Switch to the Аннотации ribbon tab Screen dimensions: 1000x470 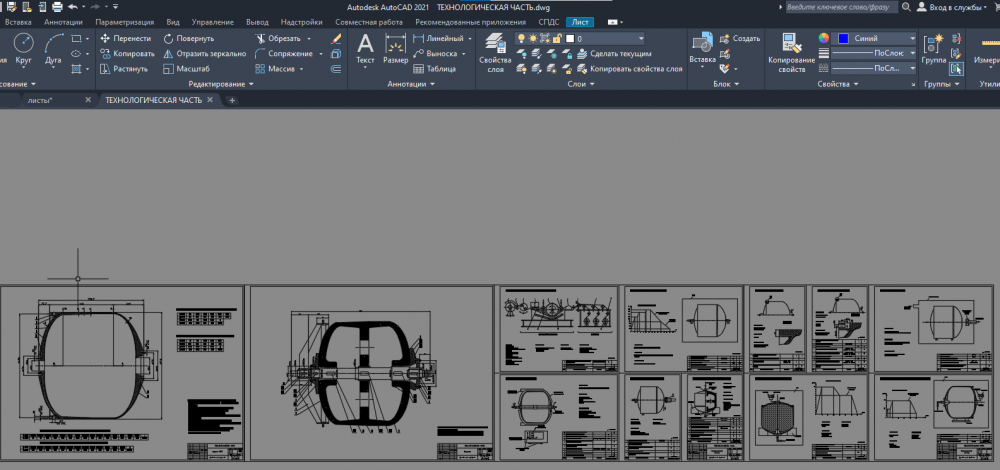click(x=63, y=21)
